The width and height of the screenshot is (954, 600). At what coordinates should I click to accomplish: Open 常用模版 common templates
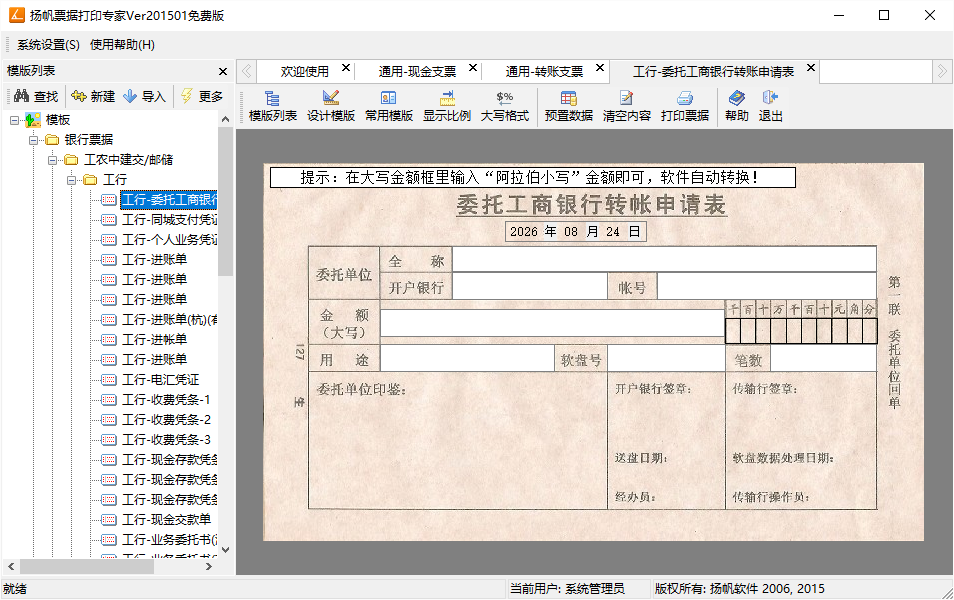tap(388, 106)
